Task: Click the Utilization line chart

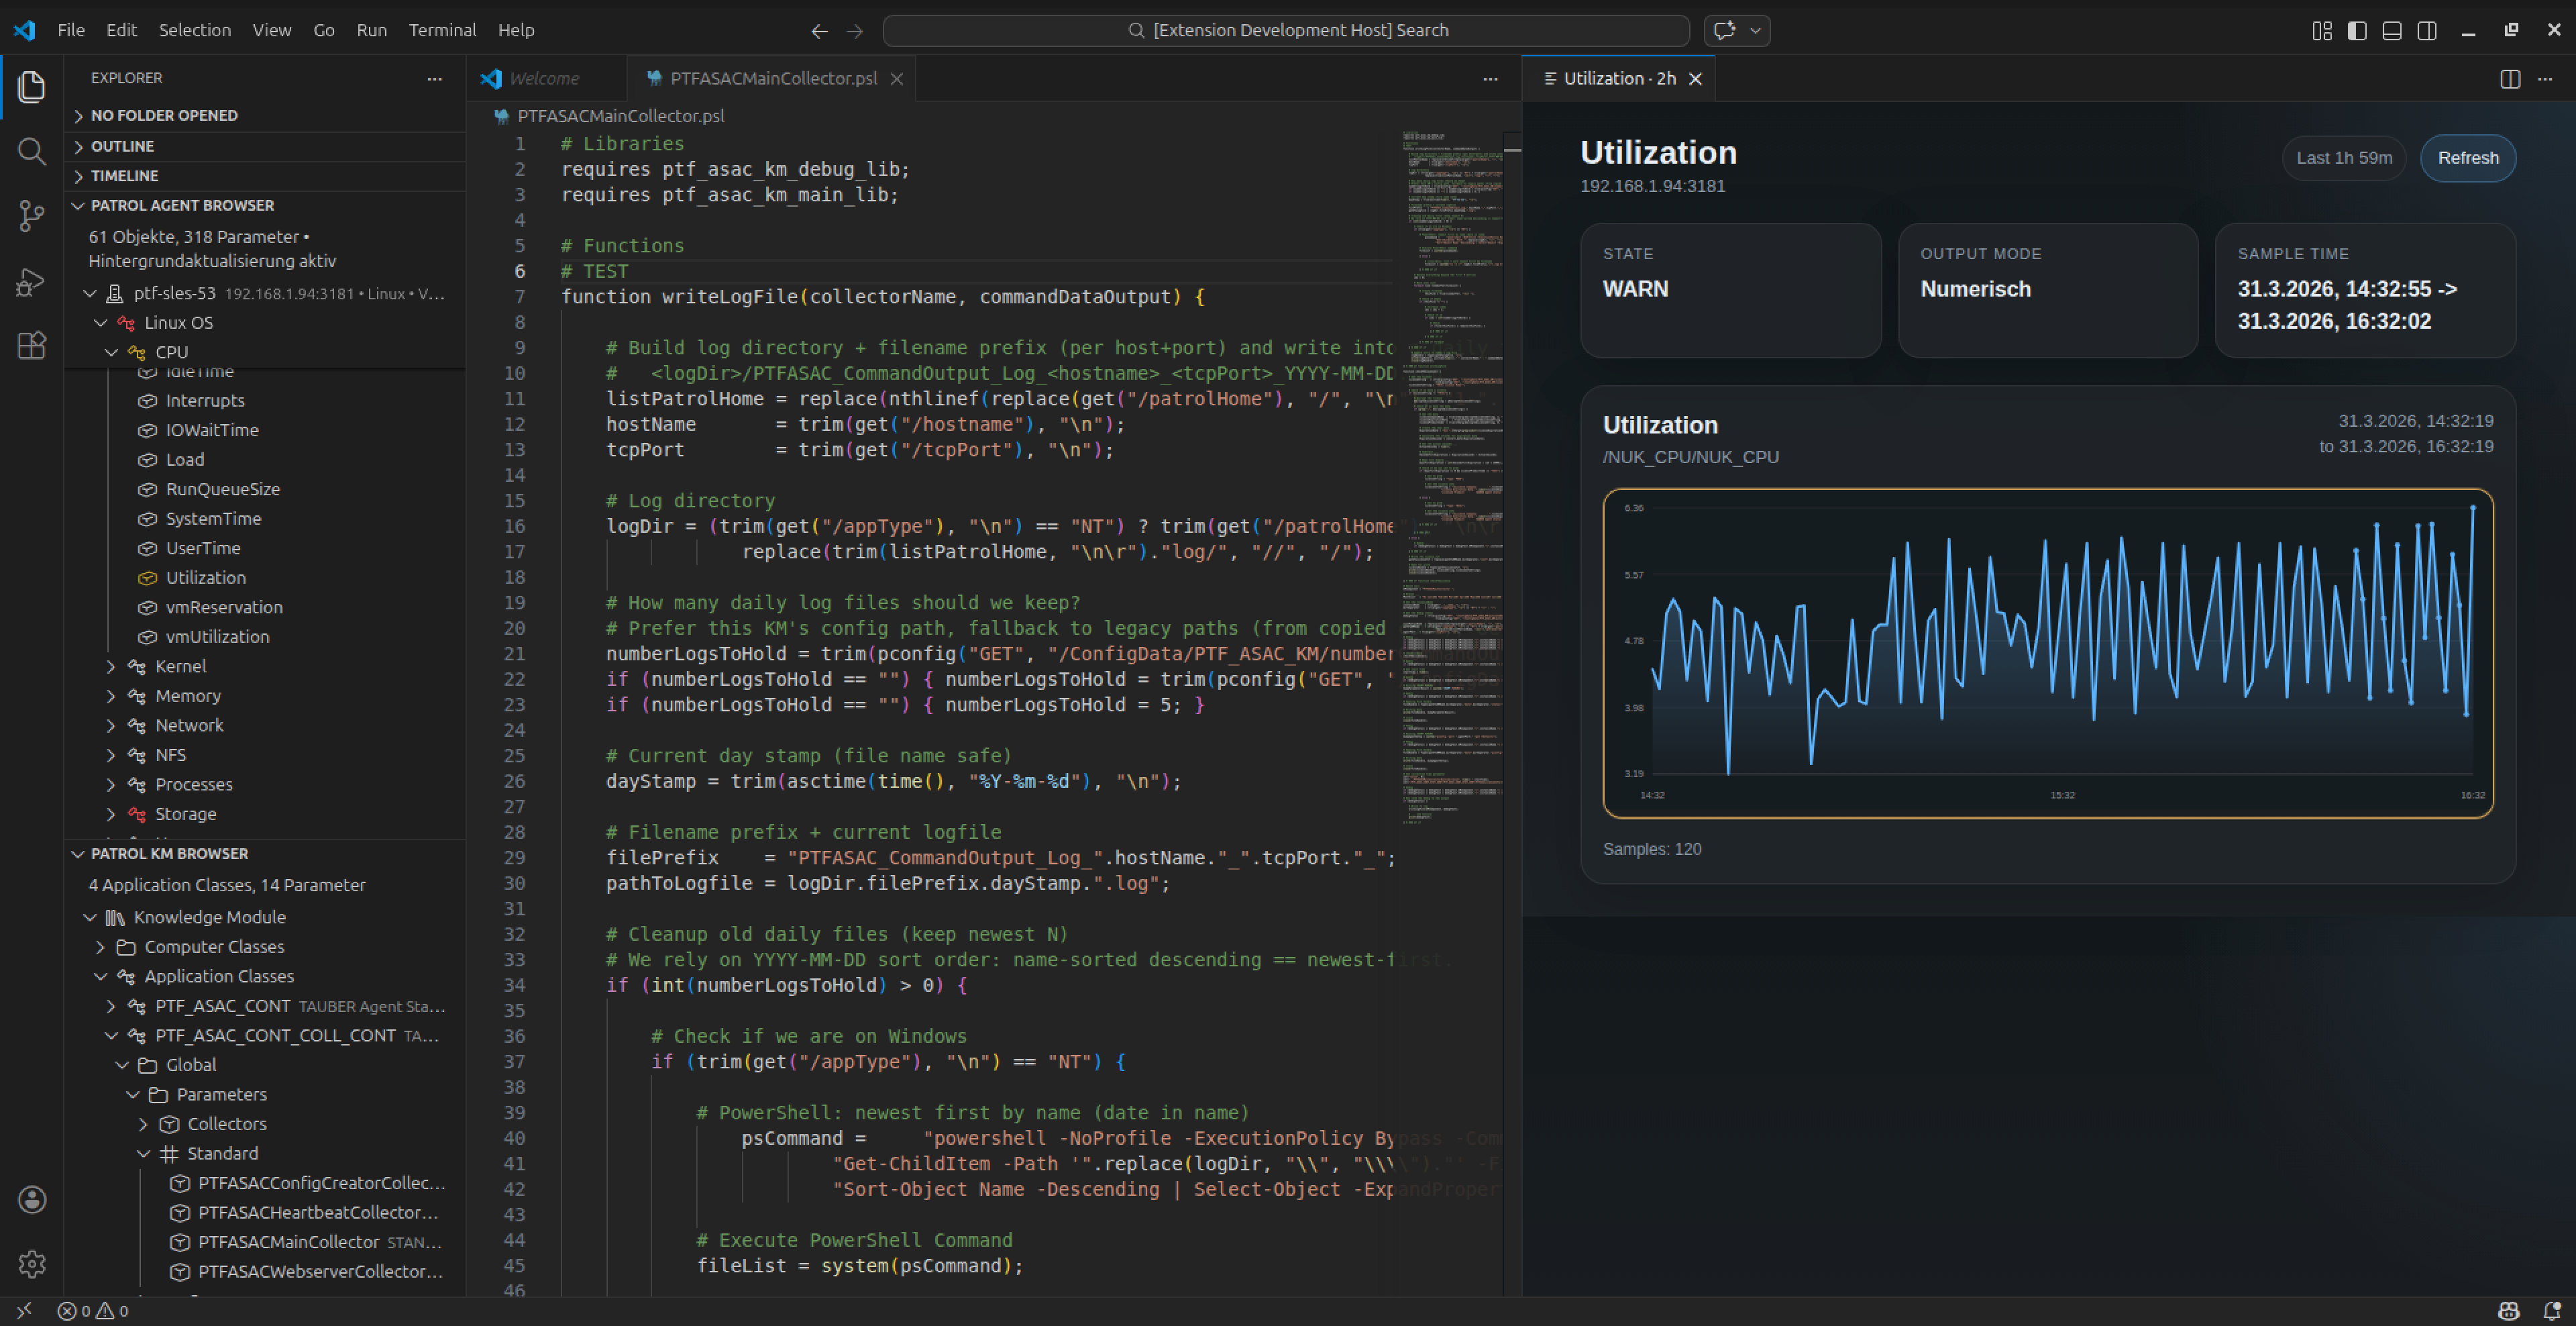Action: [x=2047, y=653]
